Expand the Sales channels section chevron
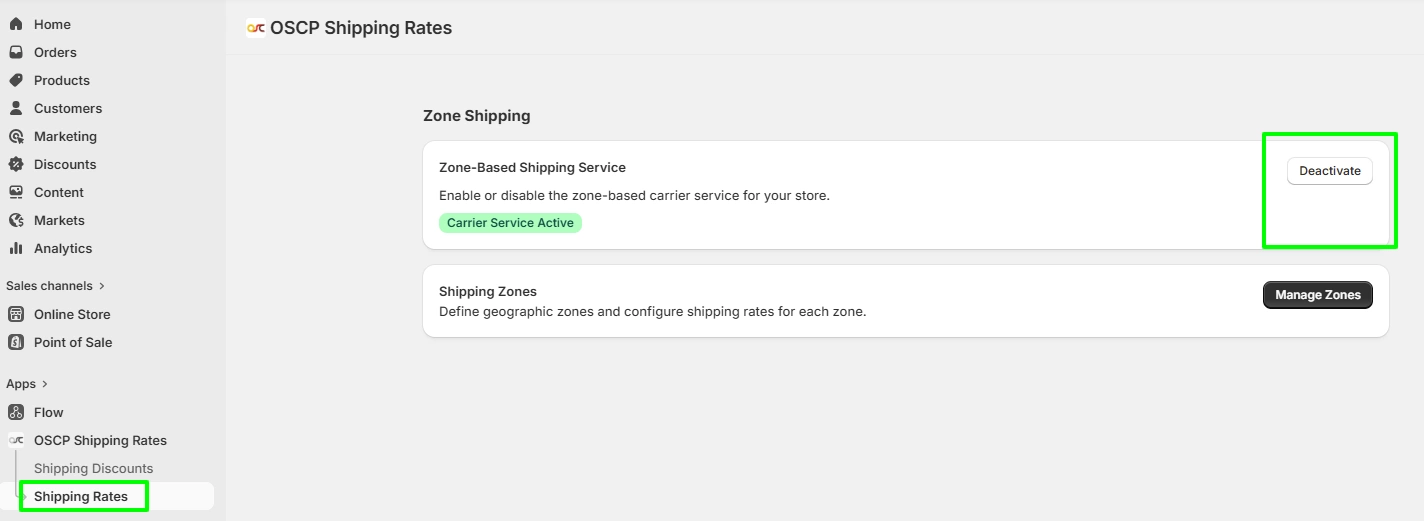This screenshot has height=521, width=1424. (102, 286)
